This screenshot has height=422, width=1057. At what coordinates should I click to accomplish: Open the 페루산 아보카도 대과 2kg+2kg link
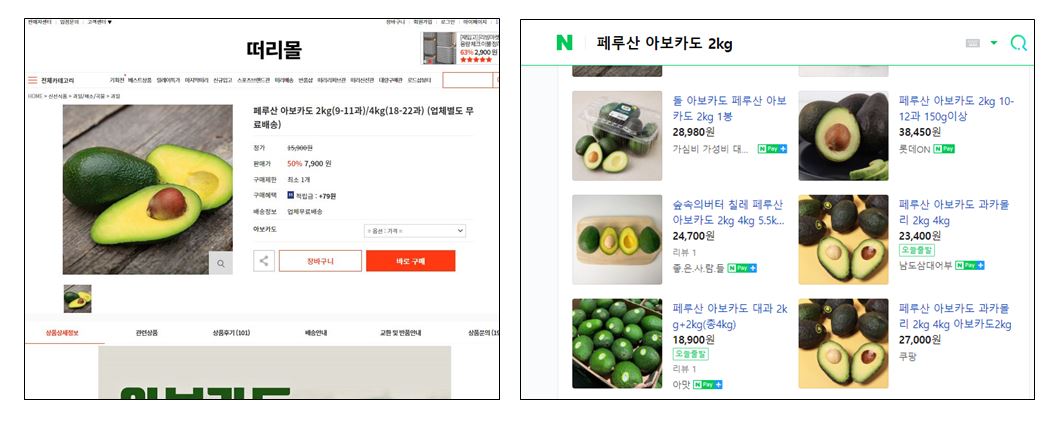pos(730,317)
